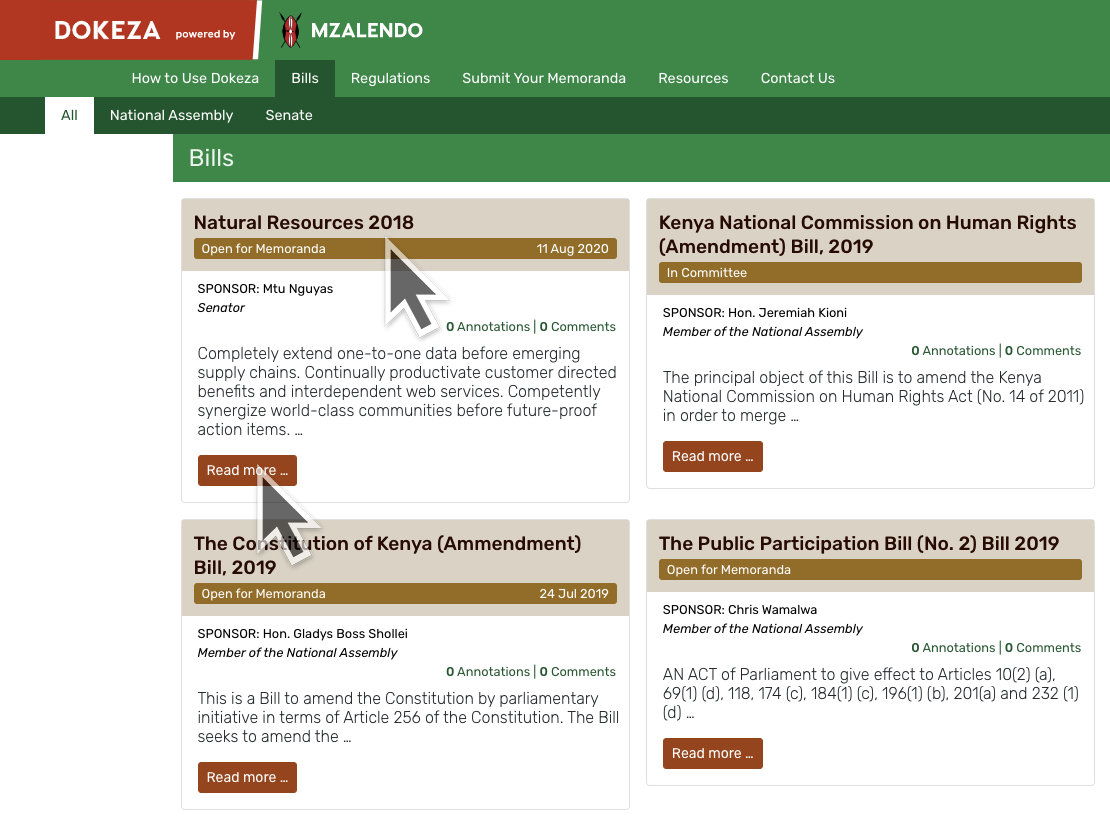Open the Resources navigation link
This screenshot has width=1110, height=825.
693,78
